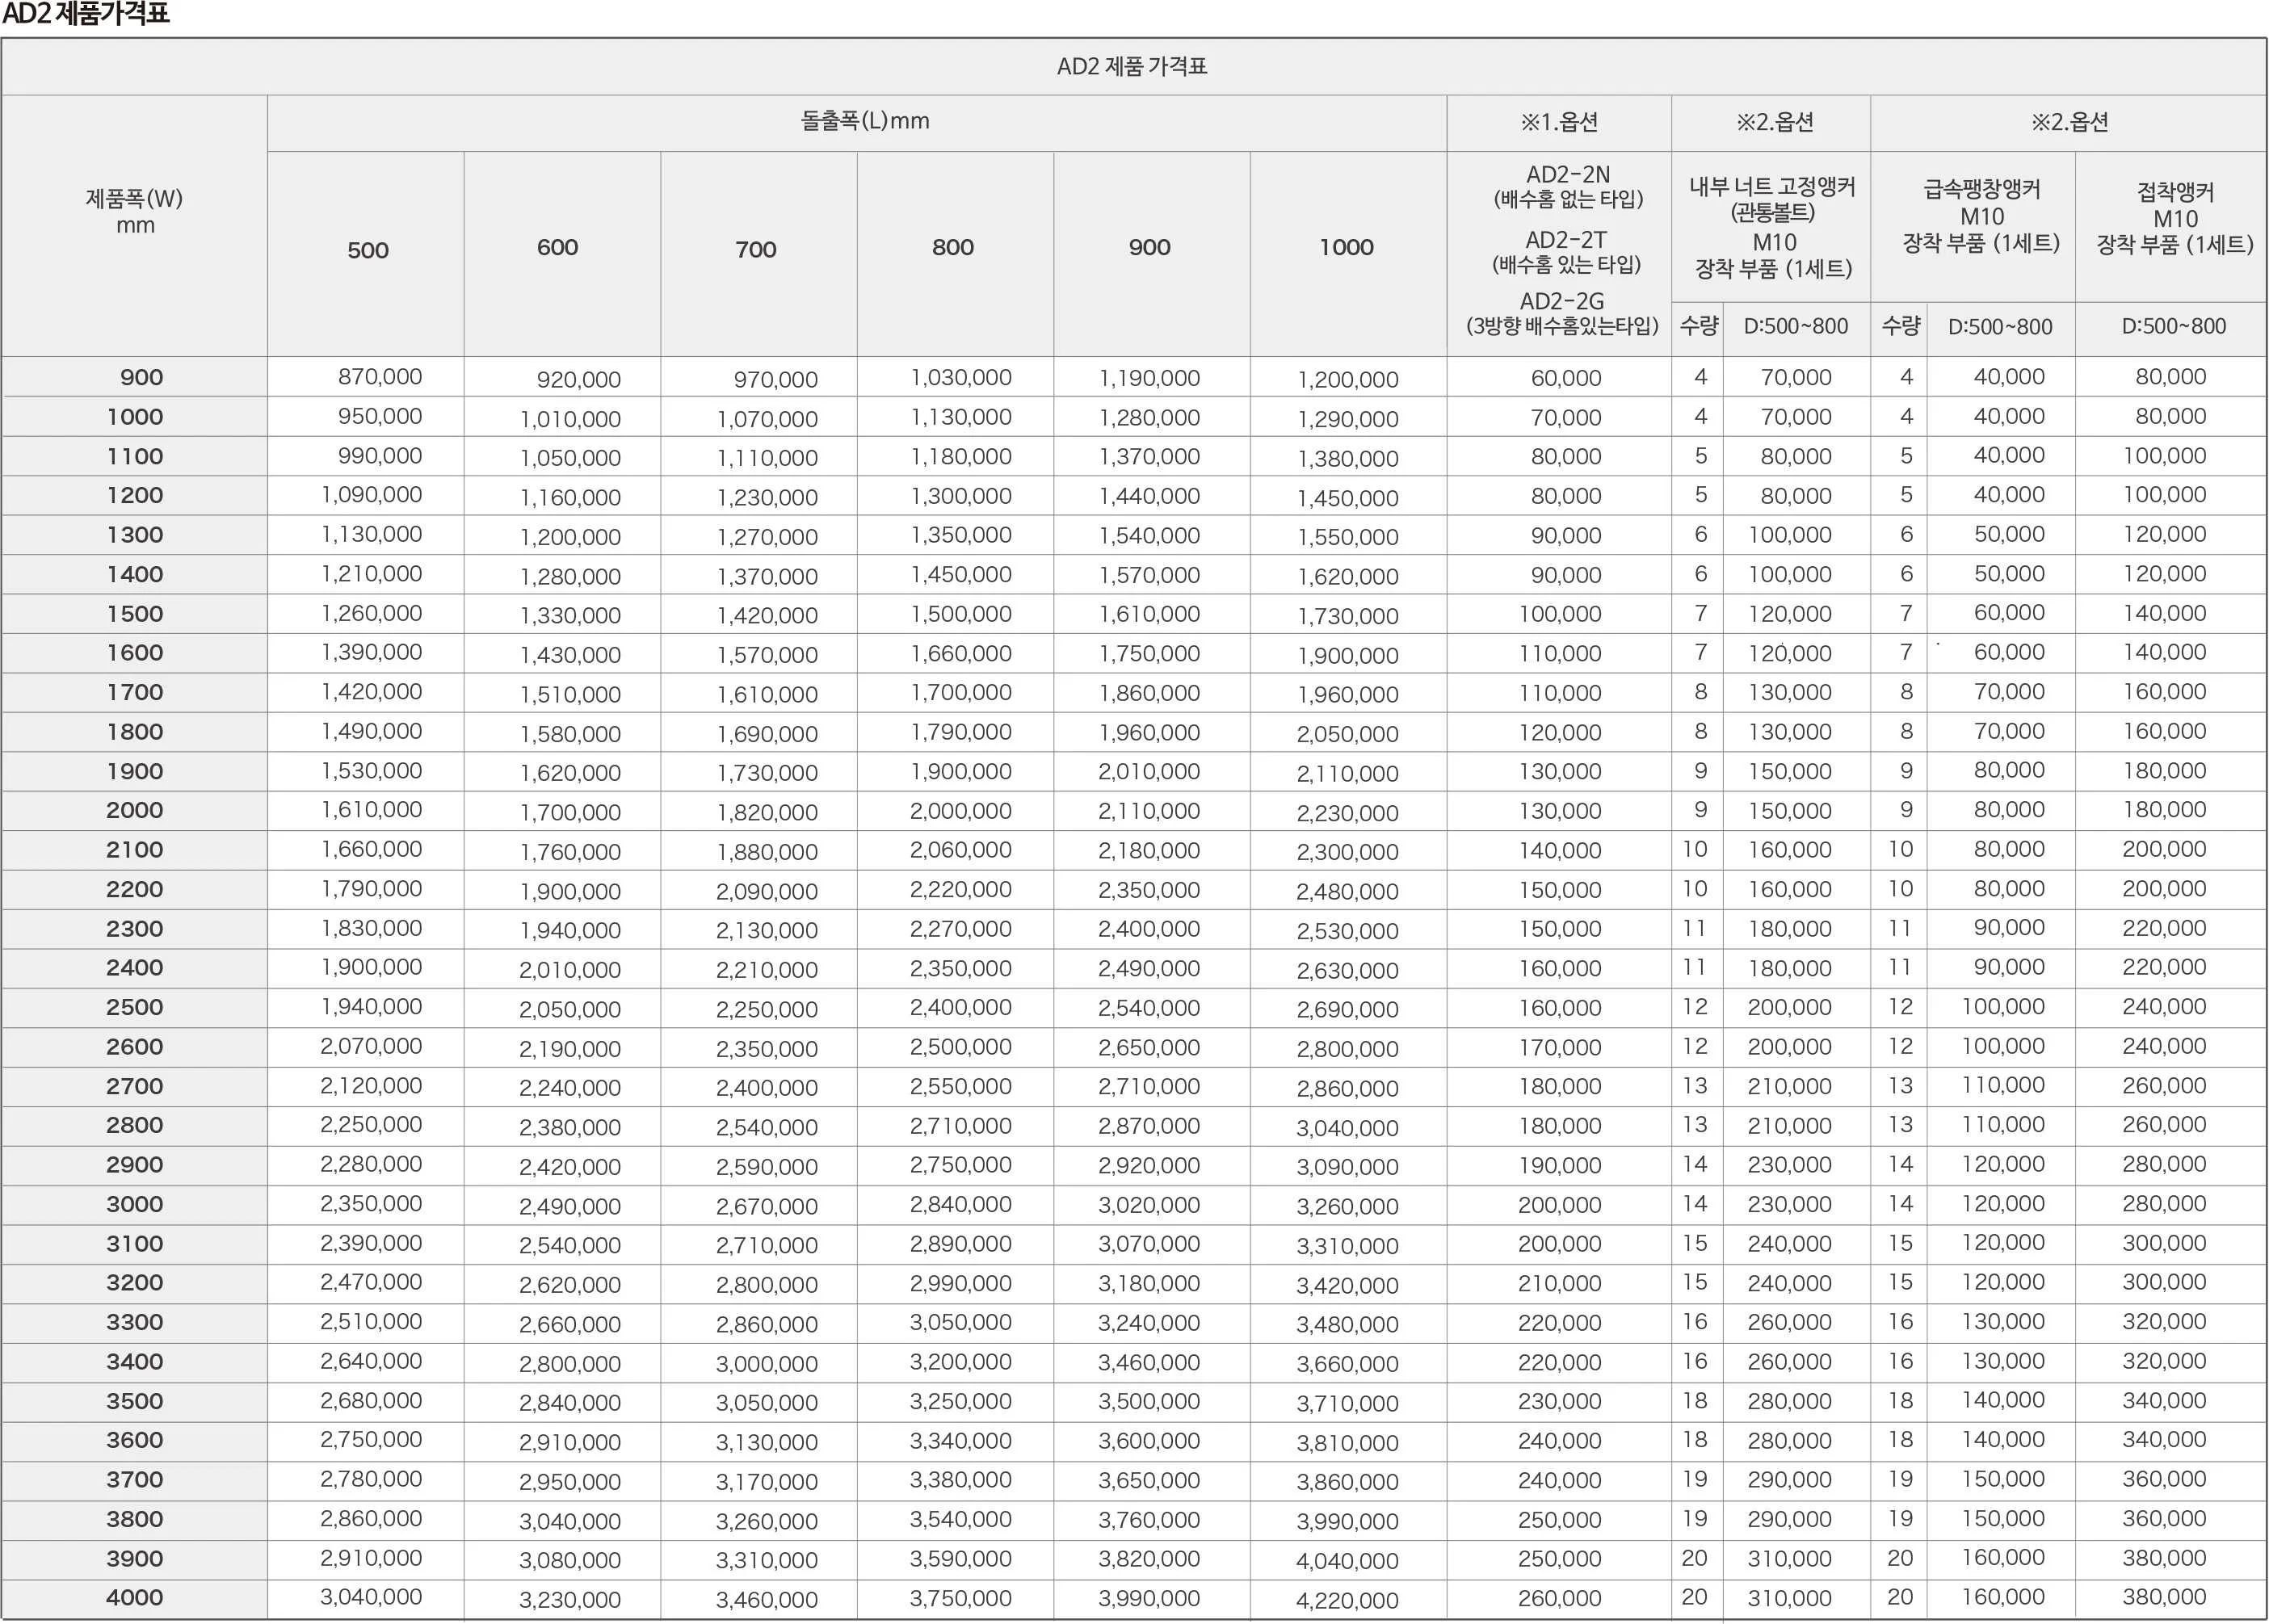Select the 3500 product width row header
2269x1624 pixels.
coord(135,1401)
